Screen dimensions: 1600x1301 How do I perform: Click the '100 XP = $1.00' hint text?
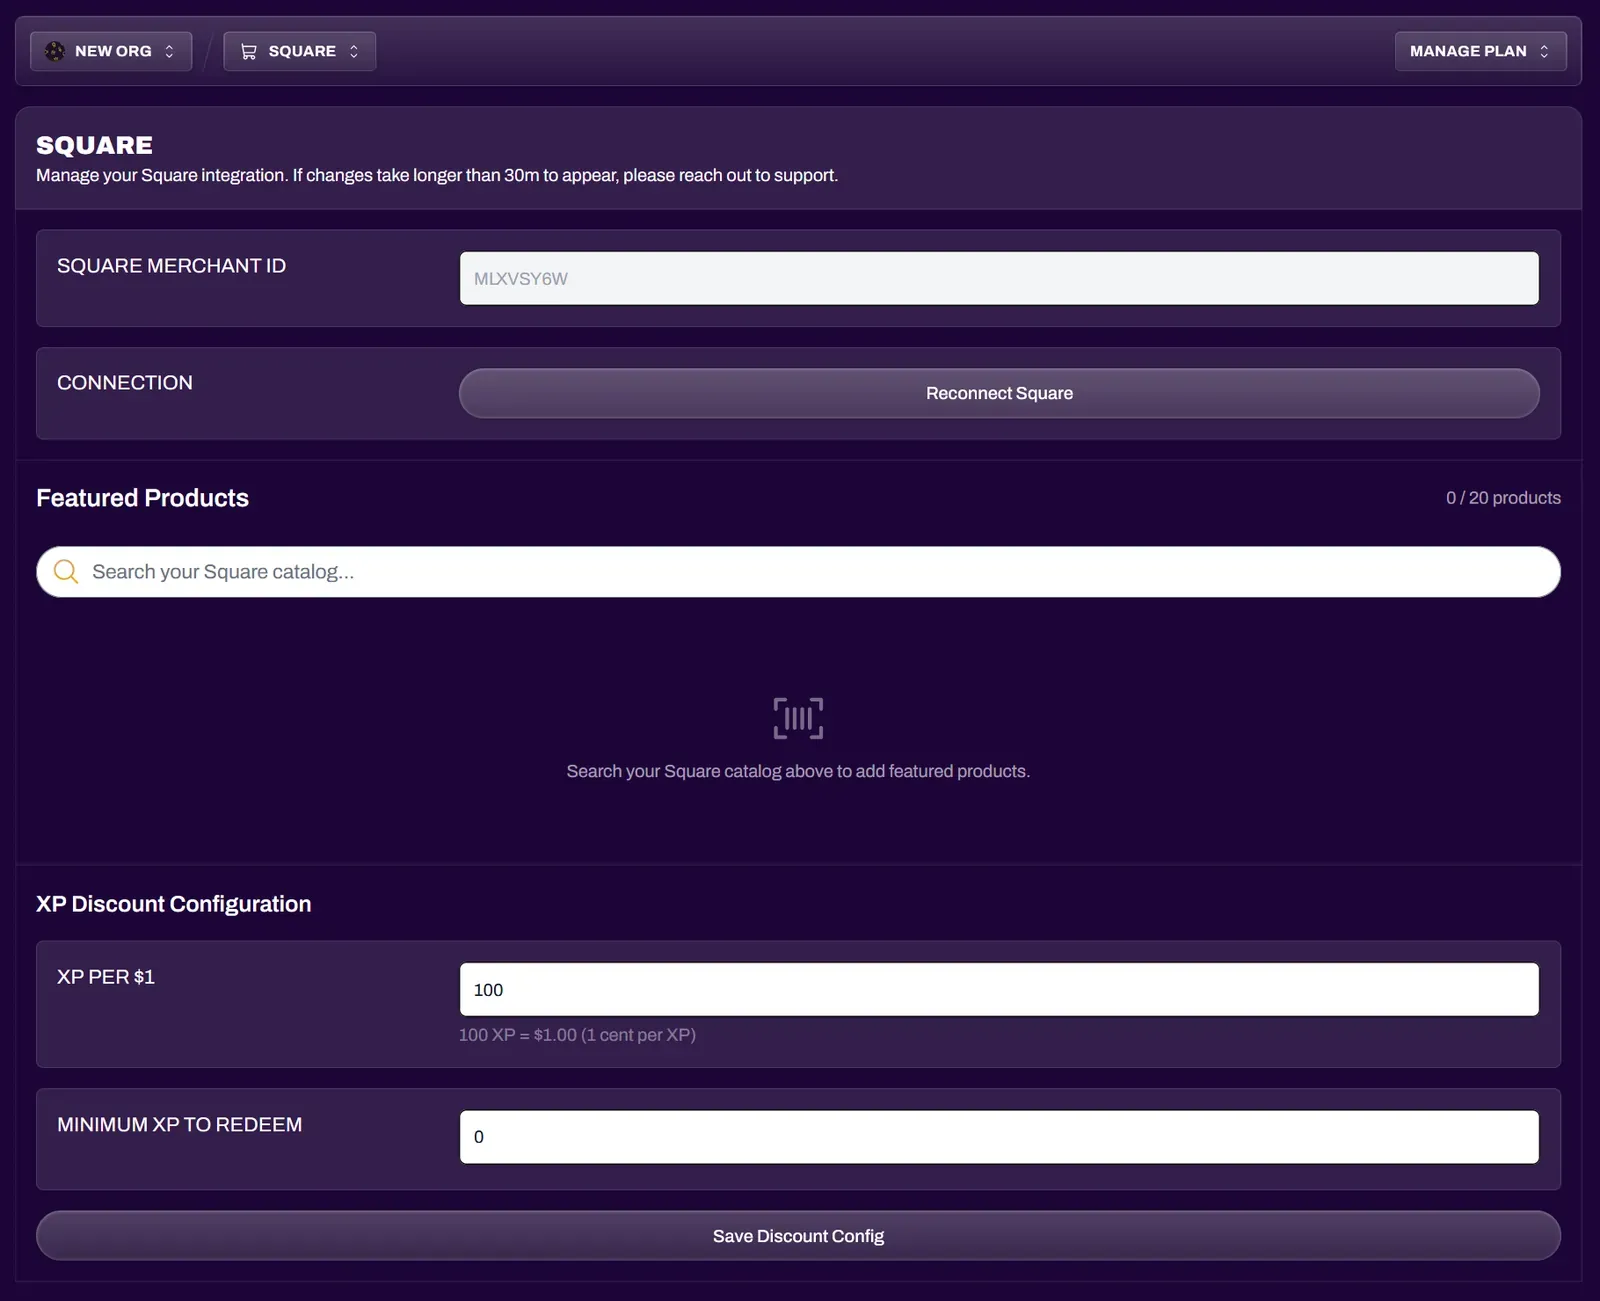click(577, 1035)
